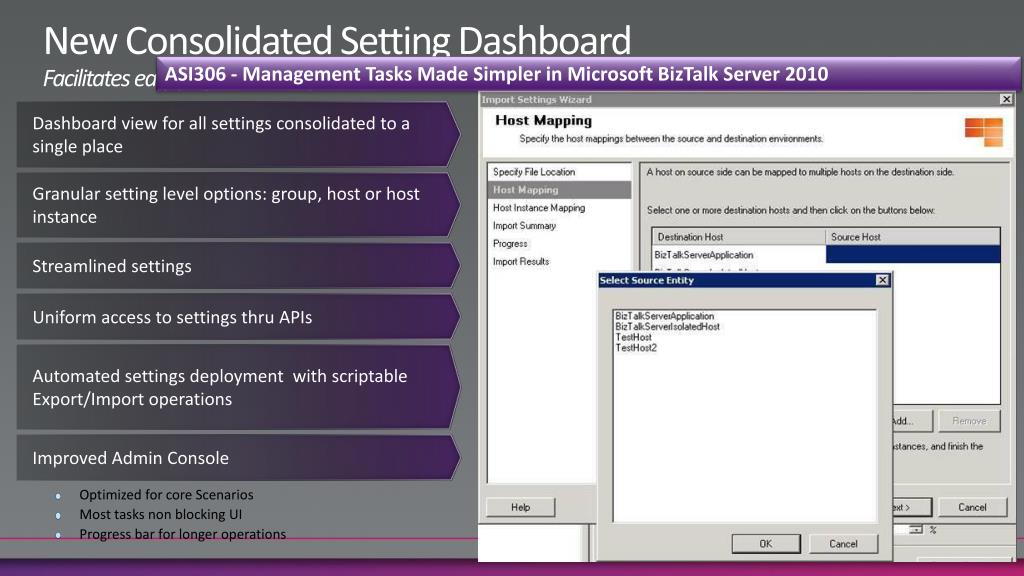The height and width of the screenshot is (576, 1024).
Task: Click the Add... button in wizard
Action: click(x=912, y=421)
